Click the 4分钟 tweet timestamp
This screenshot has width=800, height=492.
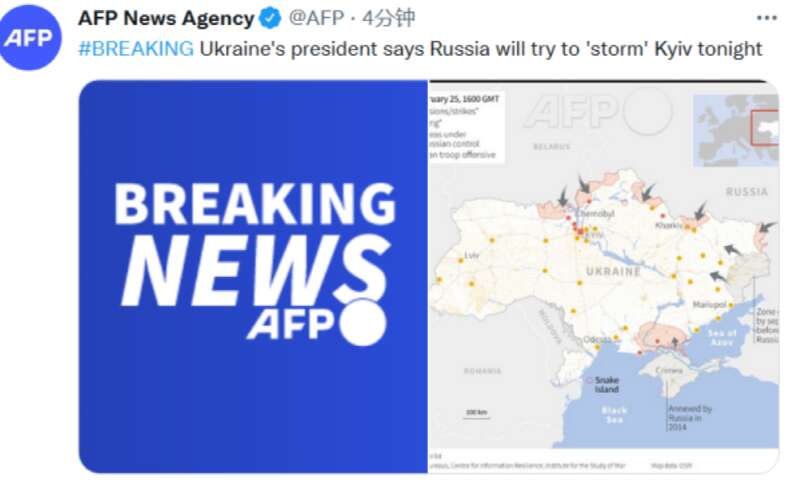click(x=388, y=18)
